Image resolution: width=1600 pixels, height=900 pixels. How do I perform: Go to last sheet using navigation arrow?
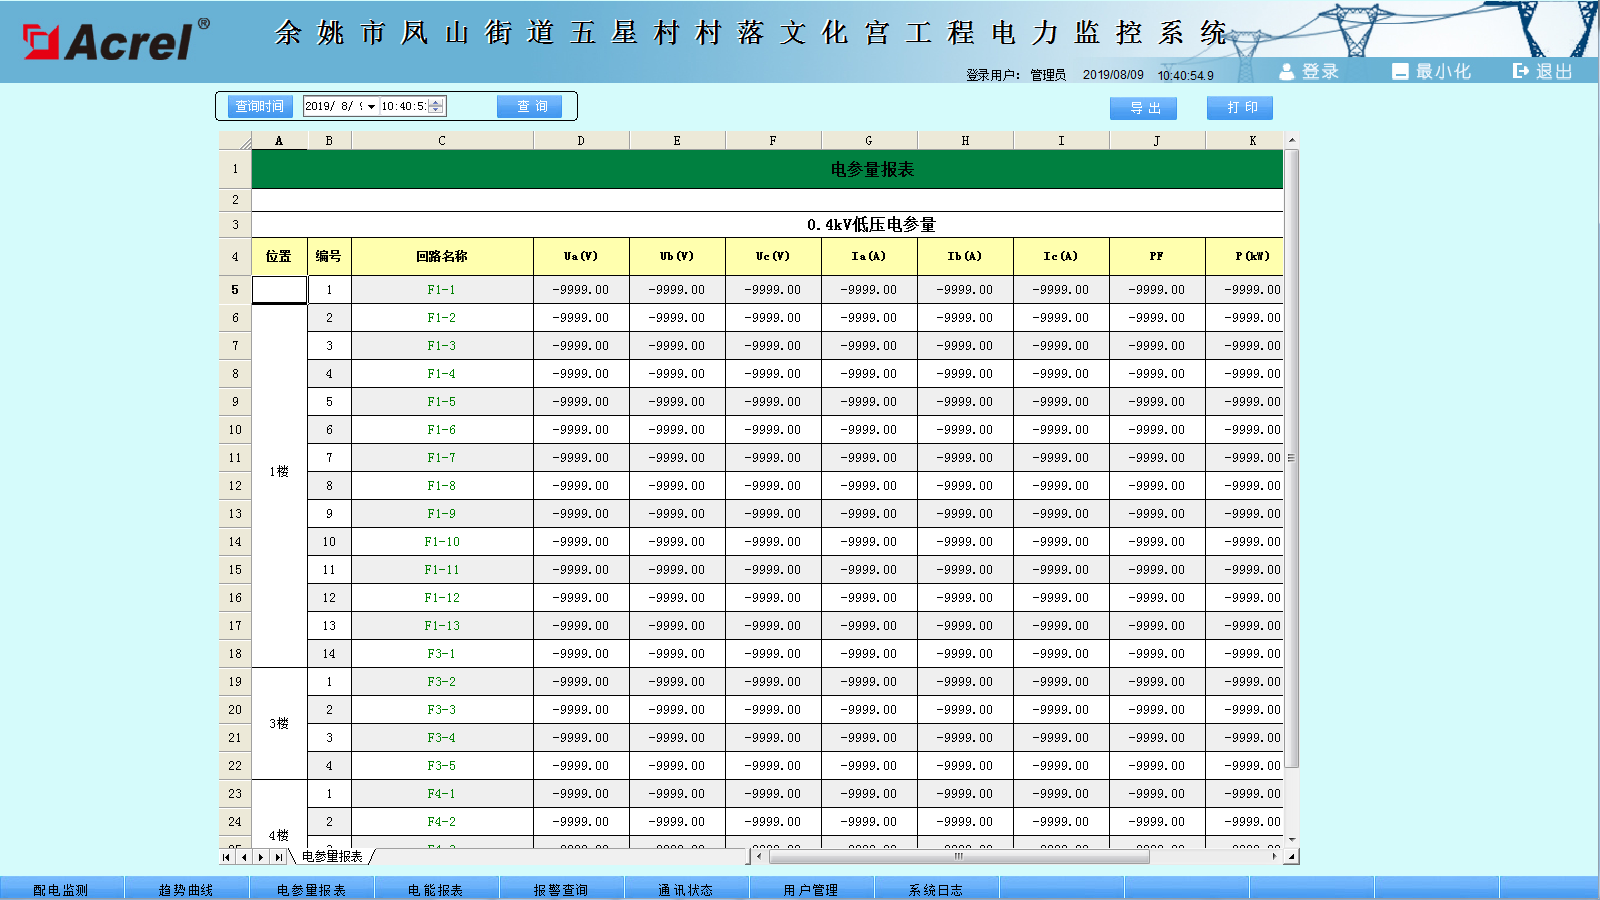[278, 857]
